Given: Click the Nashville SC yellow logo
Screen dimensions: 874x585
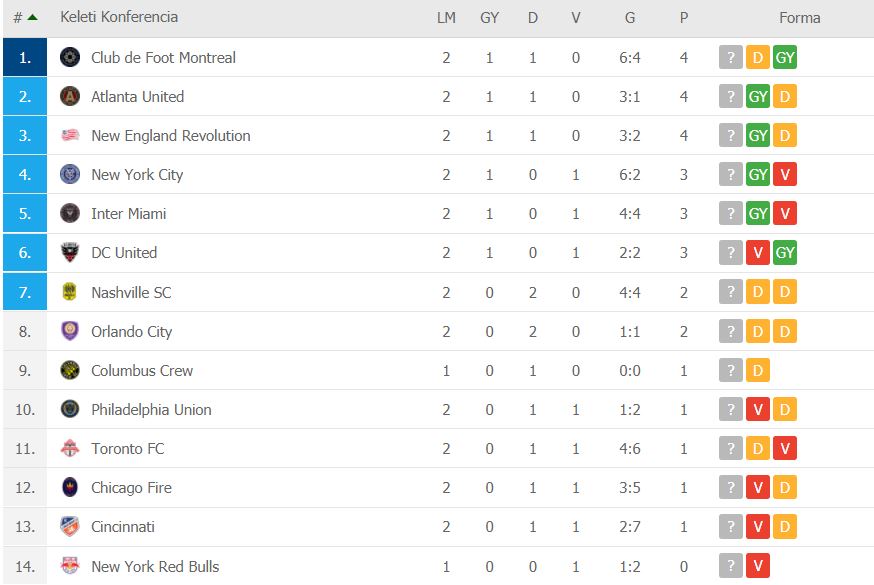Looking at the screenshot, I should pos(70,292).
